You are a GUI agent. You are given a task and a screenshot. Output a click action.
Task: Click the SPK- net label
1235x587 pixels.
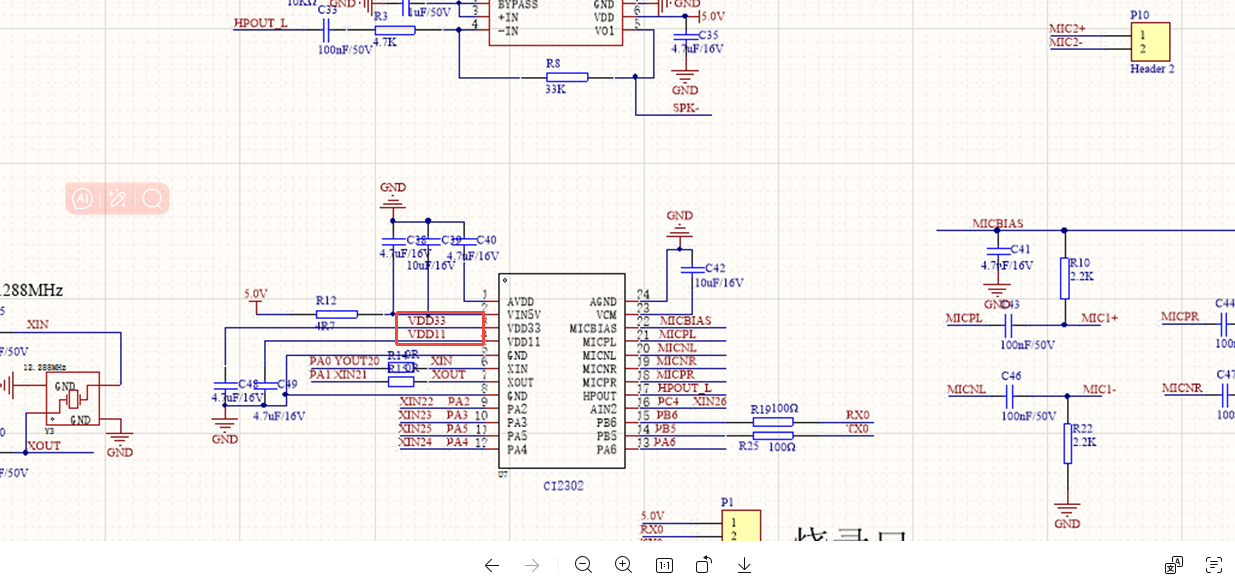pyautogui.click(x=685, y=108)
